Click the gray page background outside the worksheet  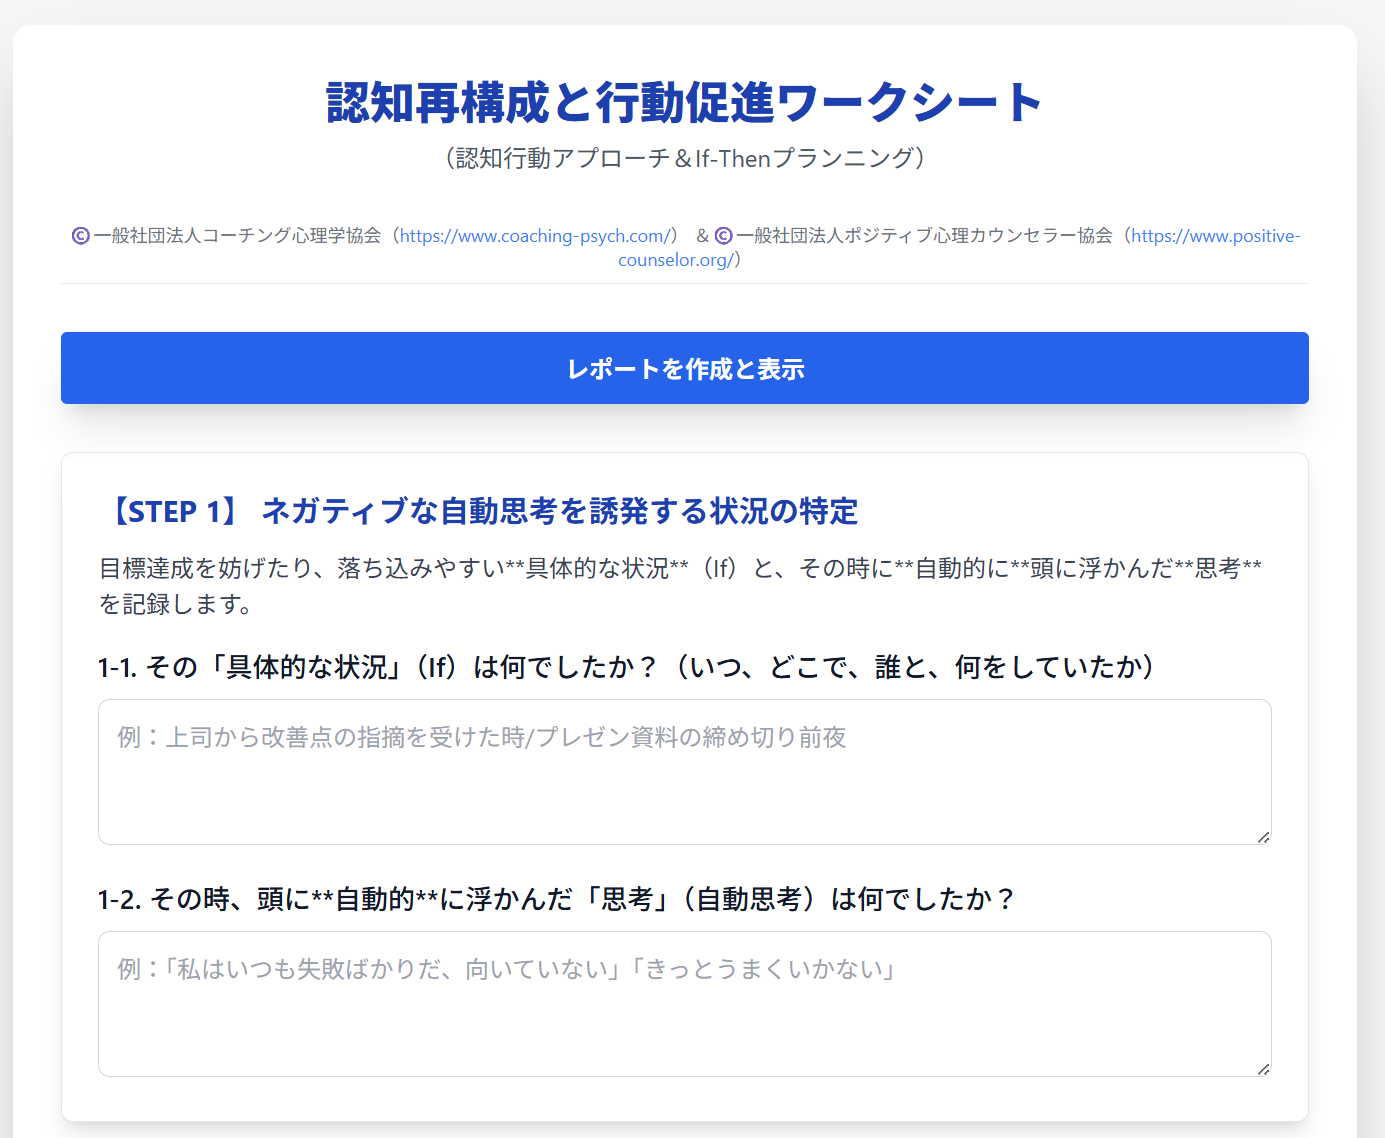tap(1371, 600)
